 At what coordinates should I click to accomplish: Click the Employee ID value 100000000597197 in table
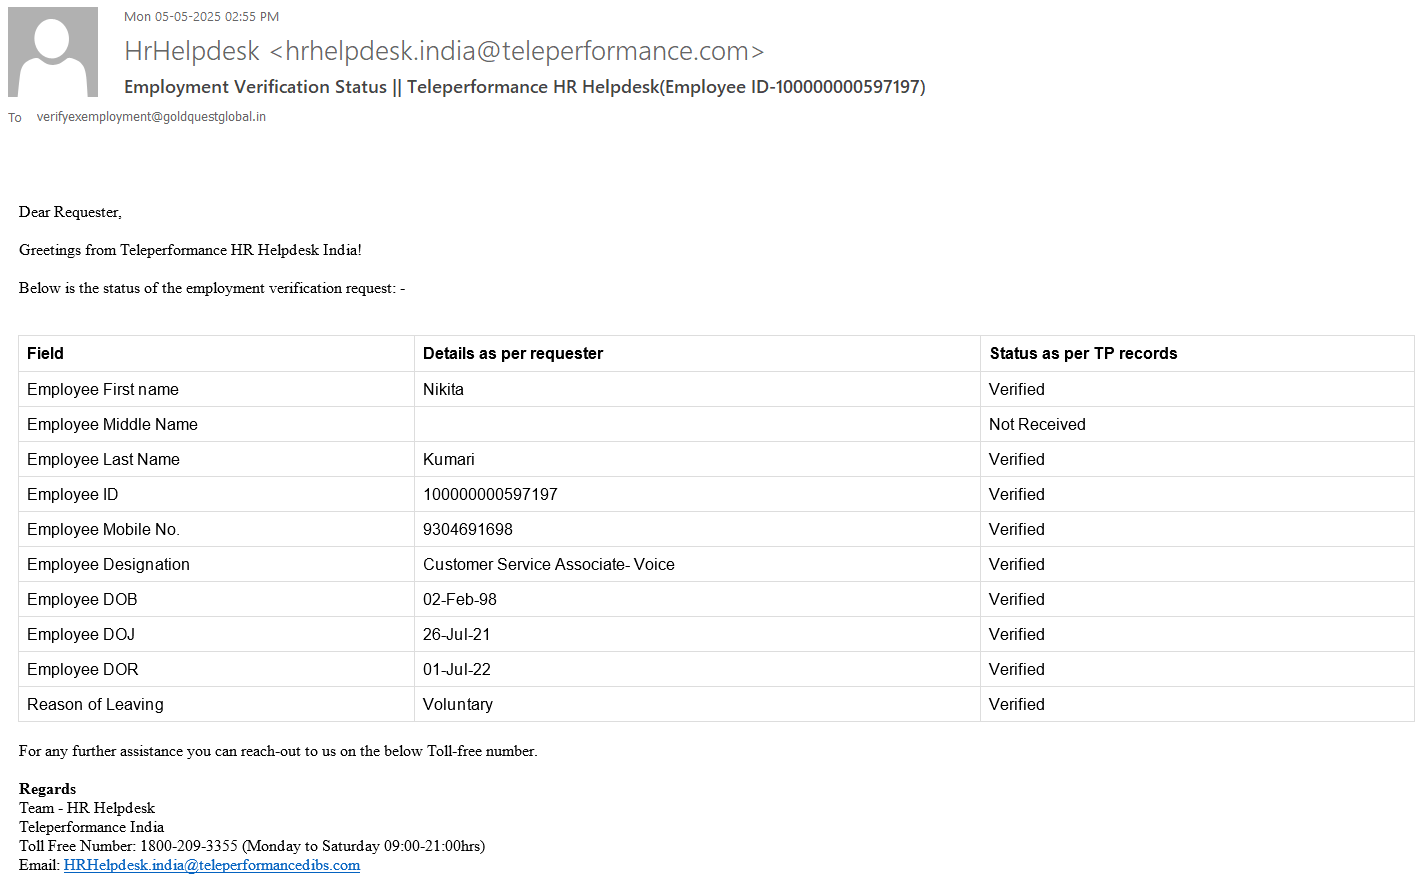coord(490,494)
